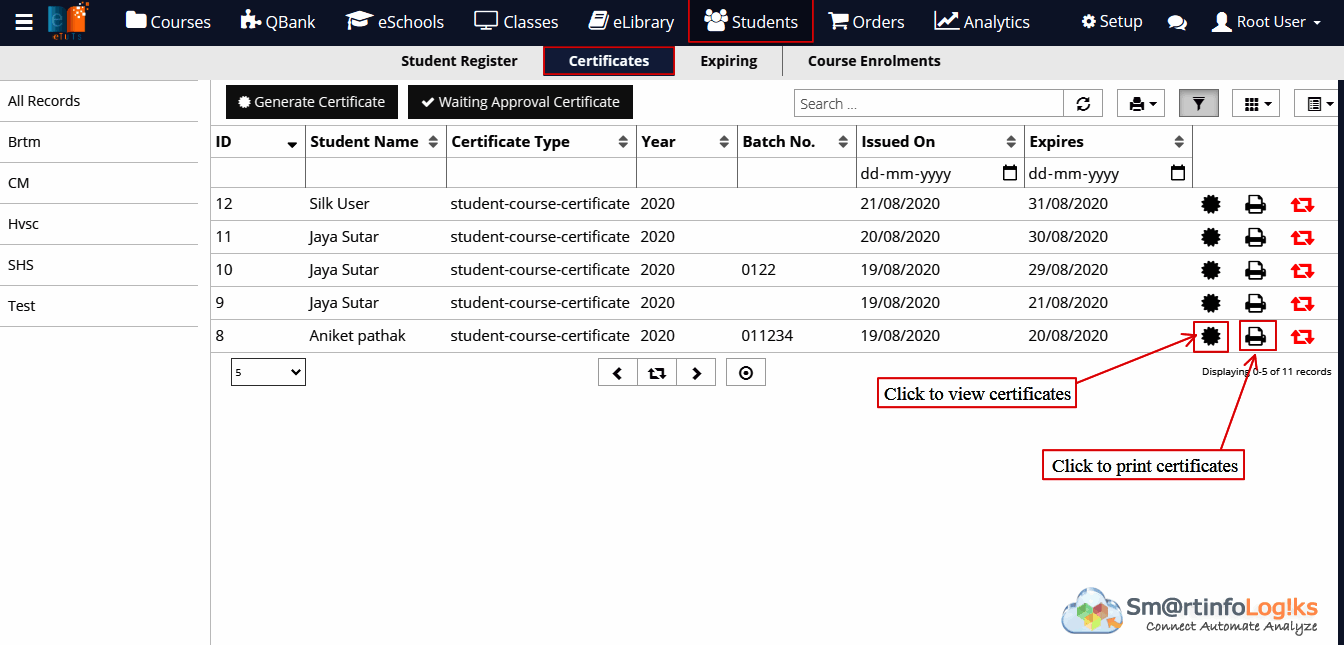Viewport: 1344px width, 645px height.
Task: Open the Expires date picker
Action: click(1178, 173)
